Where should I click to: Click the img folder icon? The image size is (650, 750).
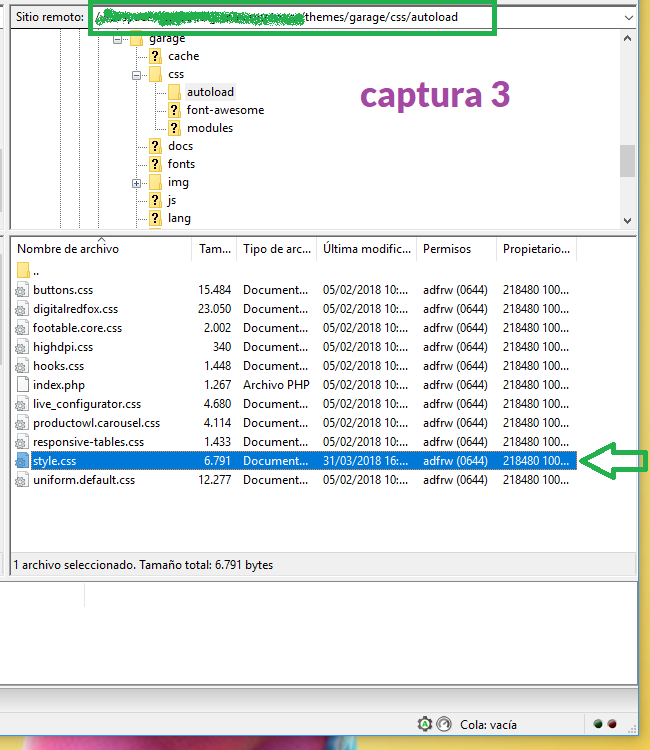[155, 182]
